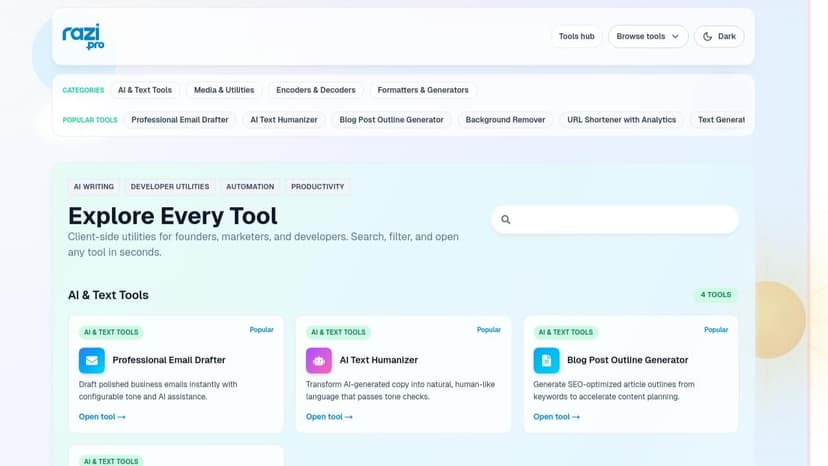Focus the tool search input field
The height and width of the screenshot is (466, 828).
[615, 219]
